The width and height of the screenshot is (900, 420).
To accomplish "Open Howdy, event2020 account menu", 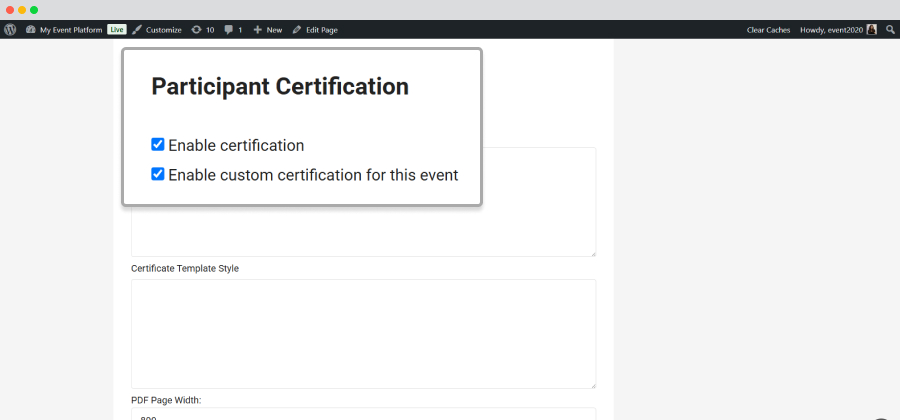I will coord(838,30).
